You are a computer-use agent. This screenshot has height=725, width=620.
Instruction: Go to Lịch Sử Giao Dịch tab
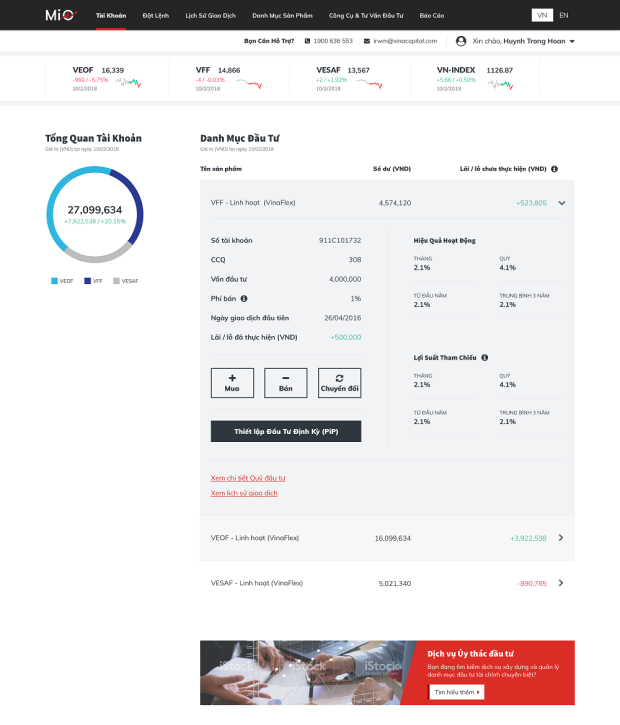211,15
